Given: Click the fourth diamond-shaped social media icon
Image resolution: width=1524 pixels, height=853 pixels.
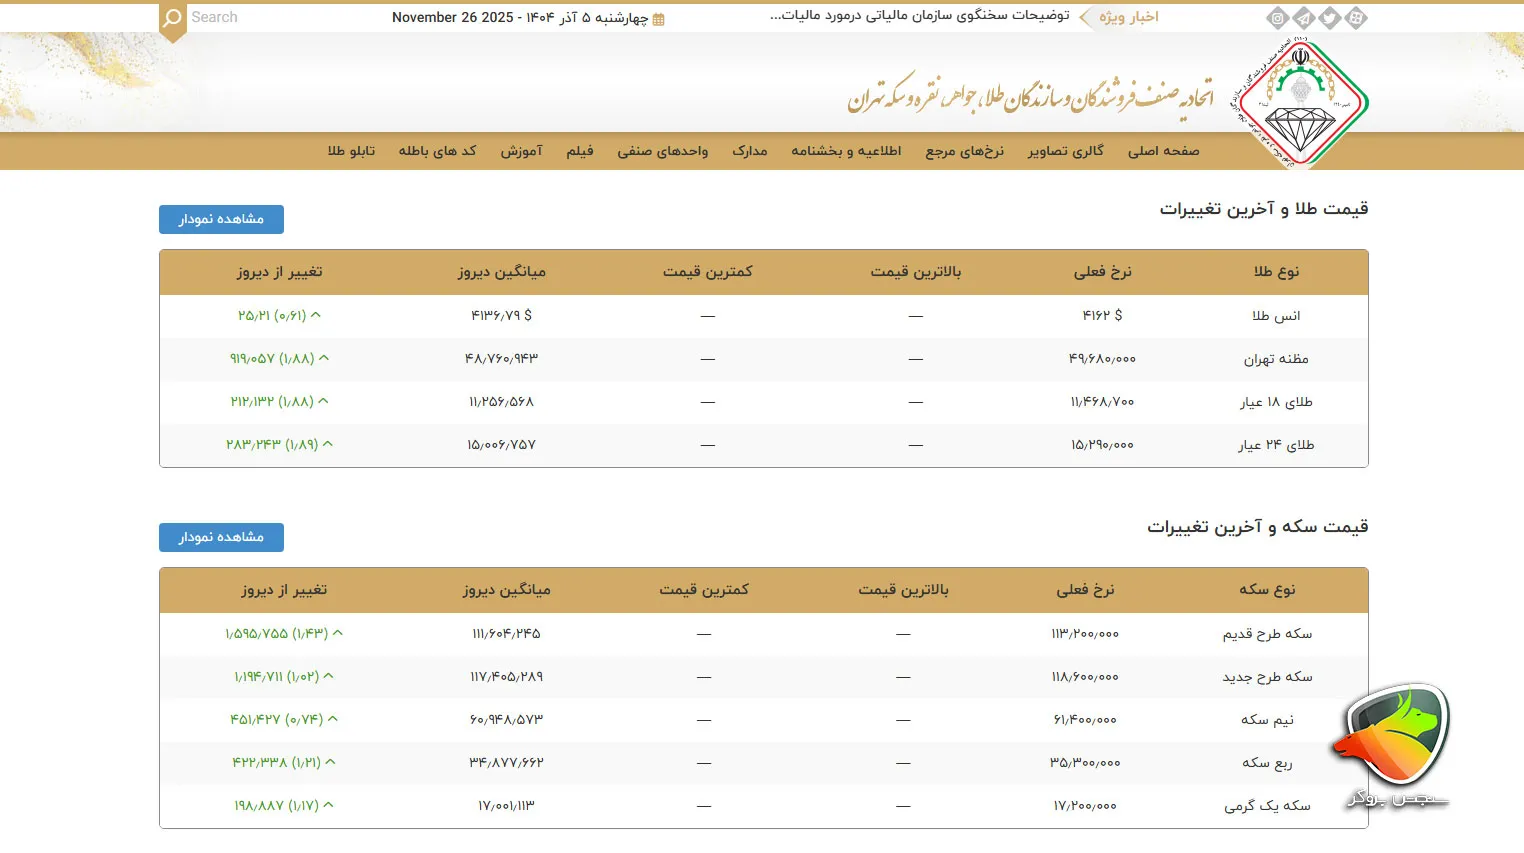Looking at the screenshot, I should pos(1356,17).
